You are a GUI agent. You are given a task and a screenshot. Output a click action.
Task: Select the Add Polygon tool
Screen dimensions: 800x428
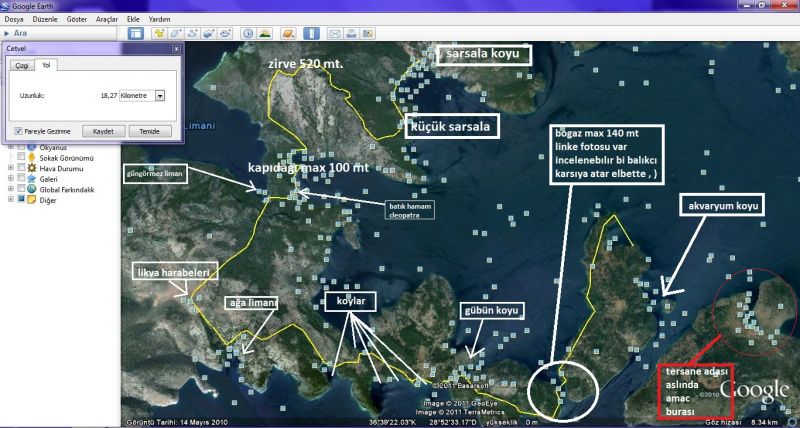click(x=176, y=34)
